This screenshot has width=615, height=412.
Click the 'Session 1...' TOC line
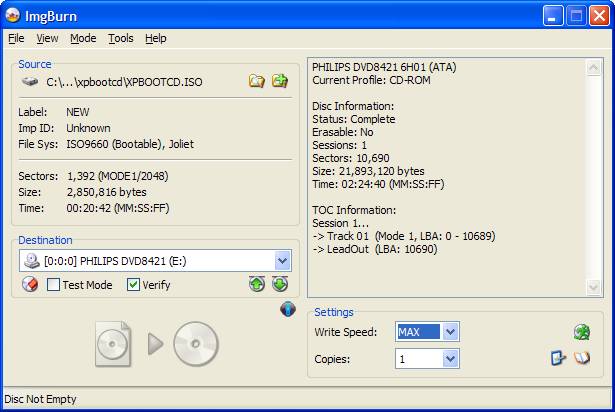tap(340, 223)
